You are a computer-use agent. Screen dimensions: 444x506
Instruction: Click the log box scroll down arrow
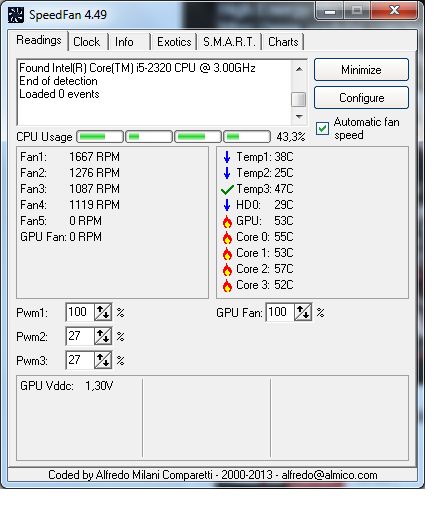(299, 117)
